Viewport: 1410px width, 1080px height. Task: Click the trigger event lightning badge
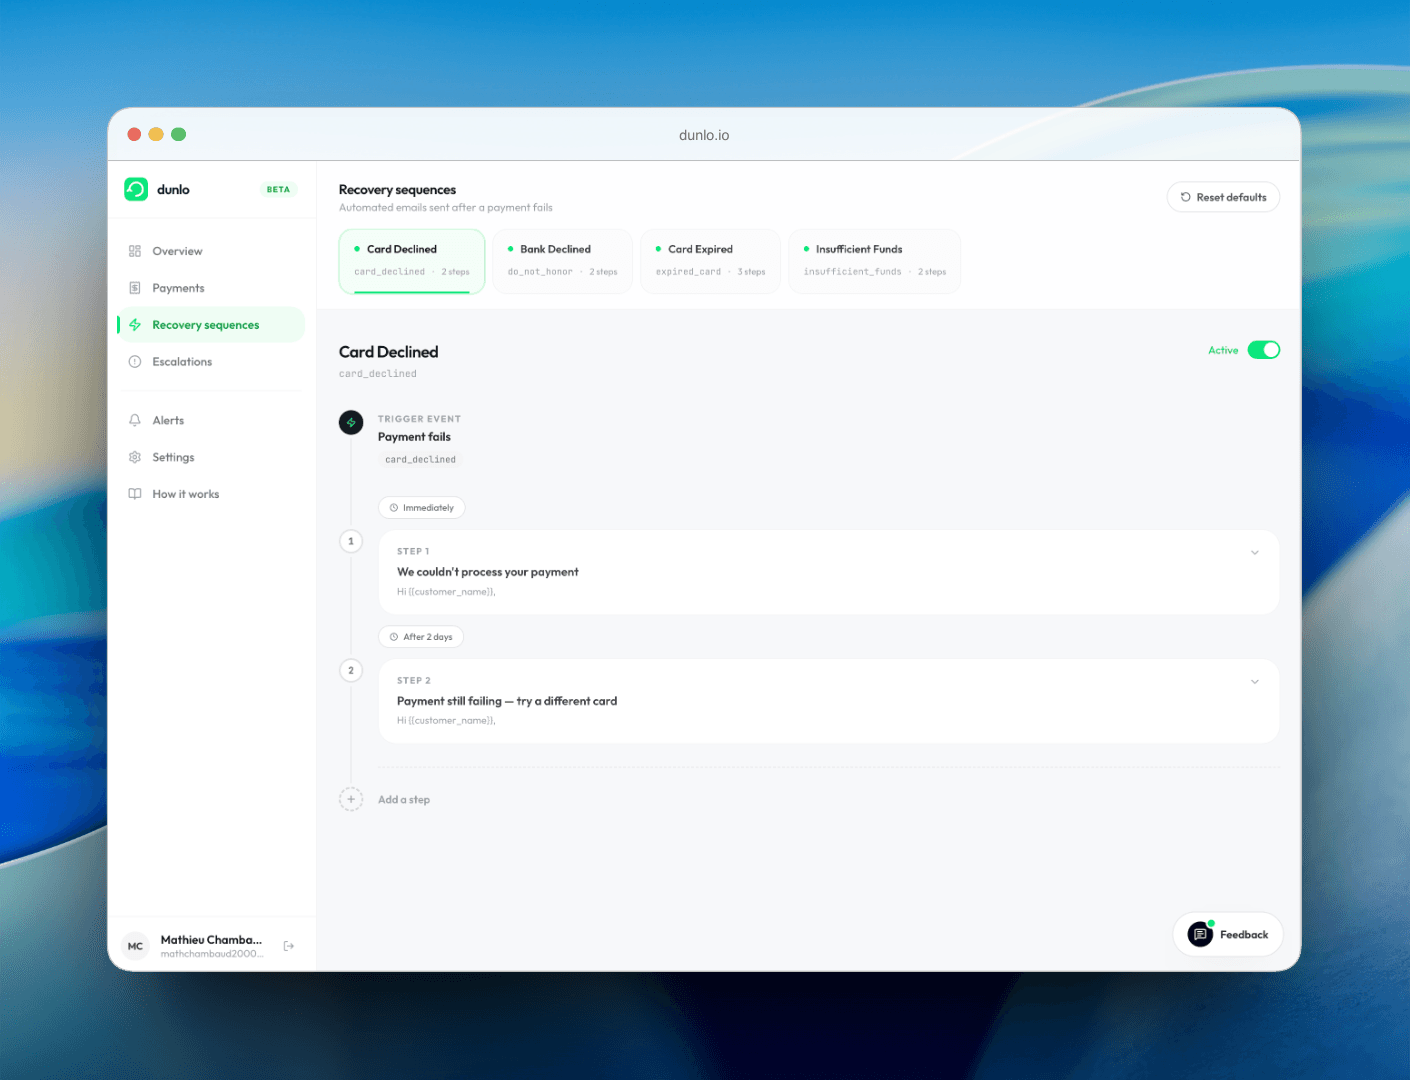click(x=351, y=422)
